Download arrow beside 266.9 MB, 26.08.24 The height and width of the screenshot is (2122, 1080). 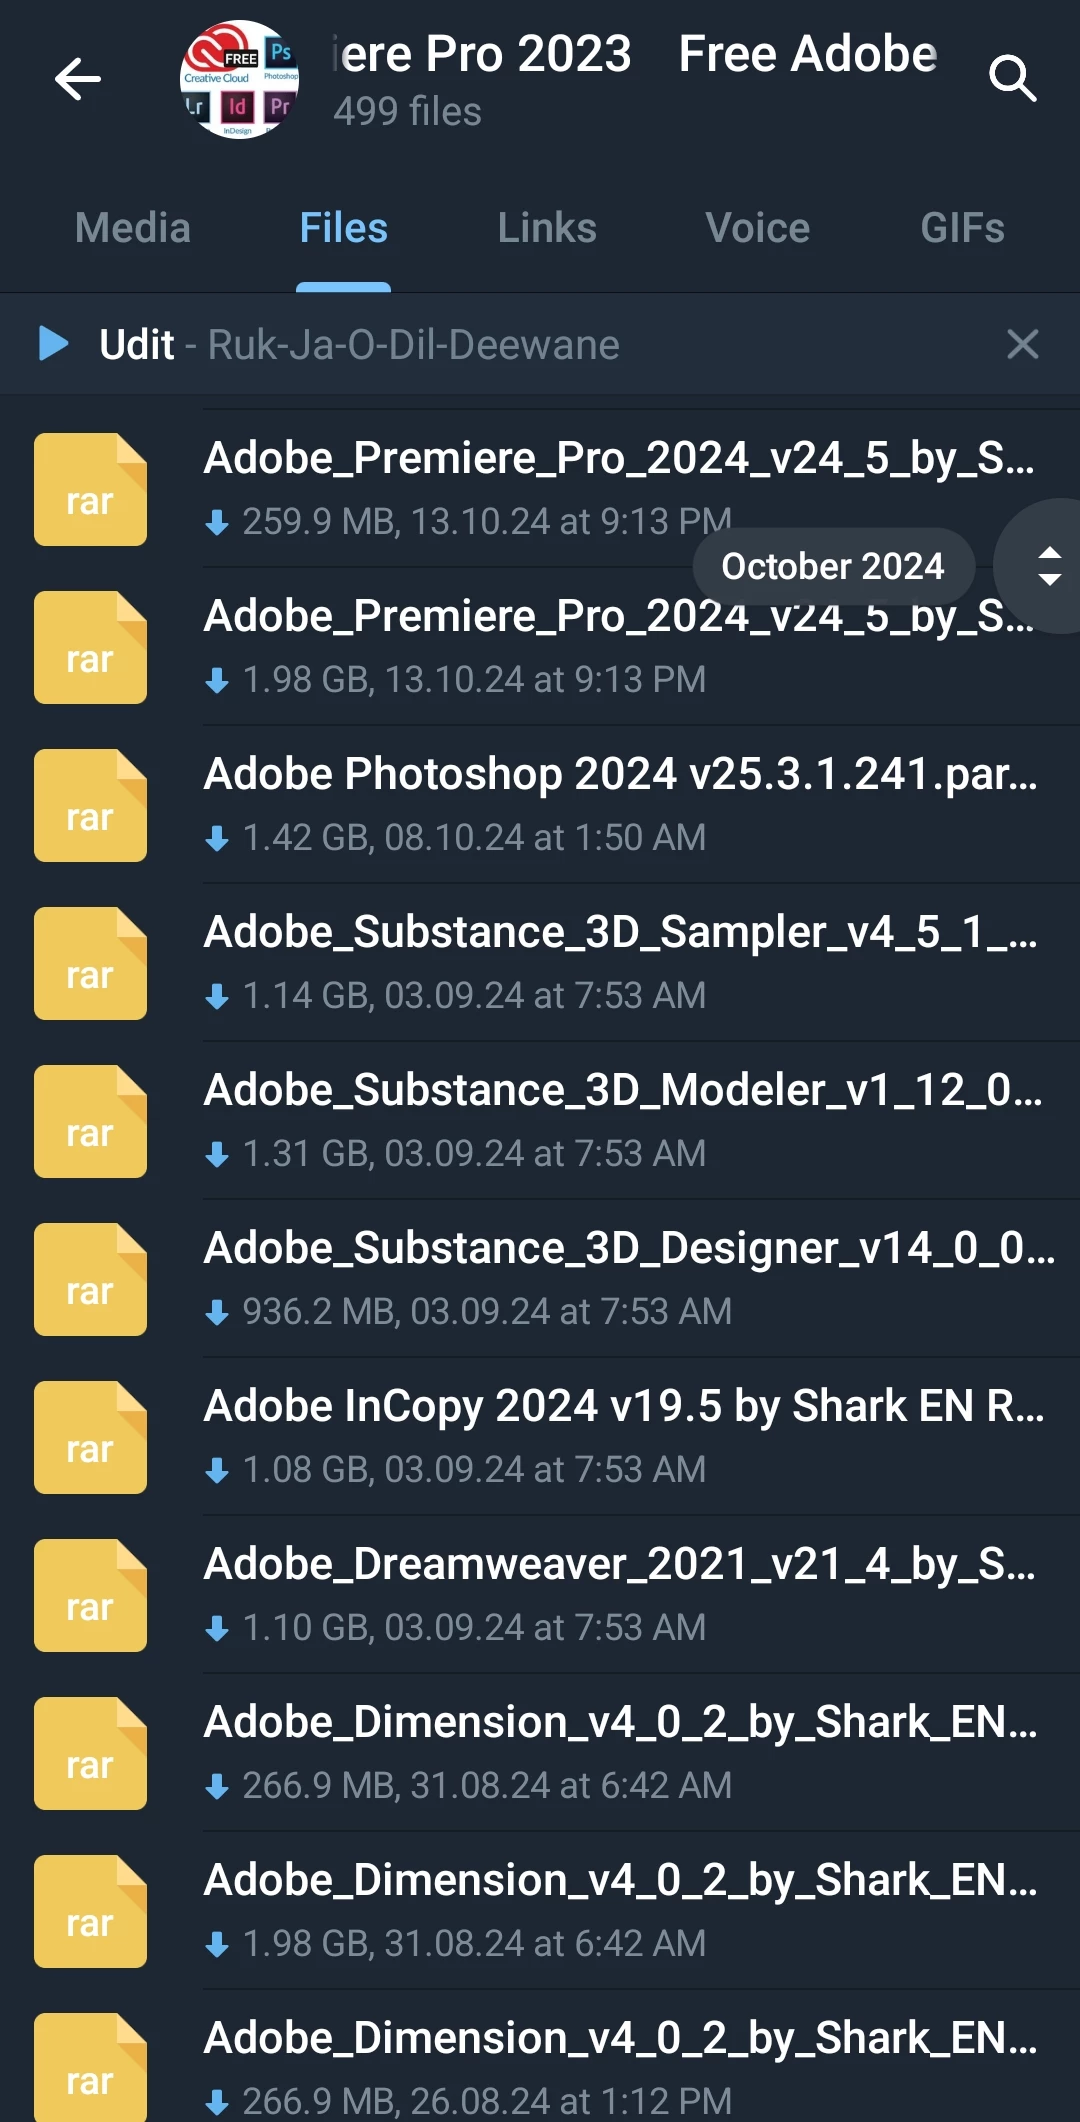[x=217, y=2102]
